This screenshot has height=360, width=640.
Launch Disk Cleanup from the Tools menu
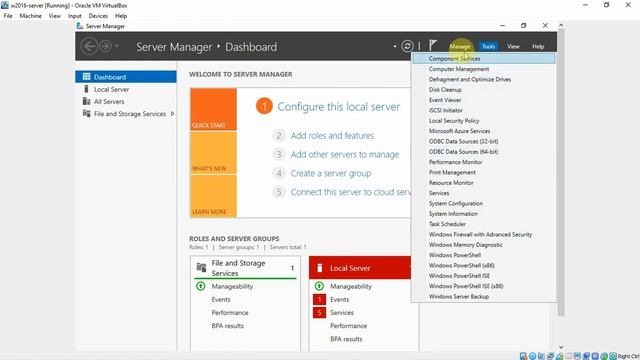[x=484, y=90]
